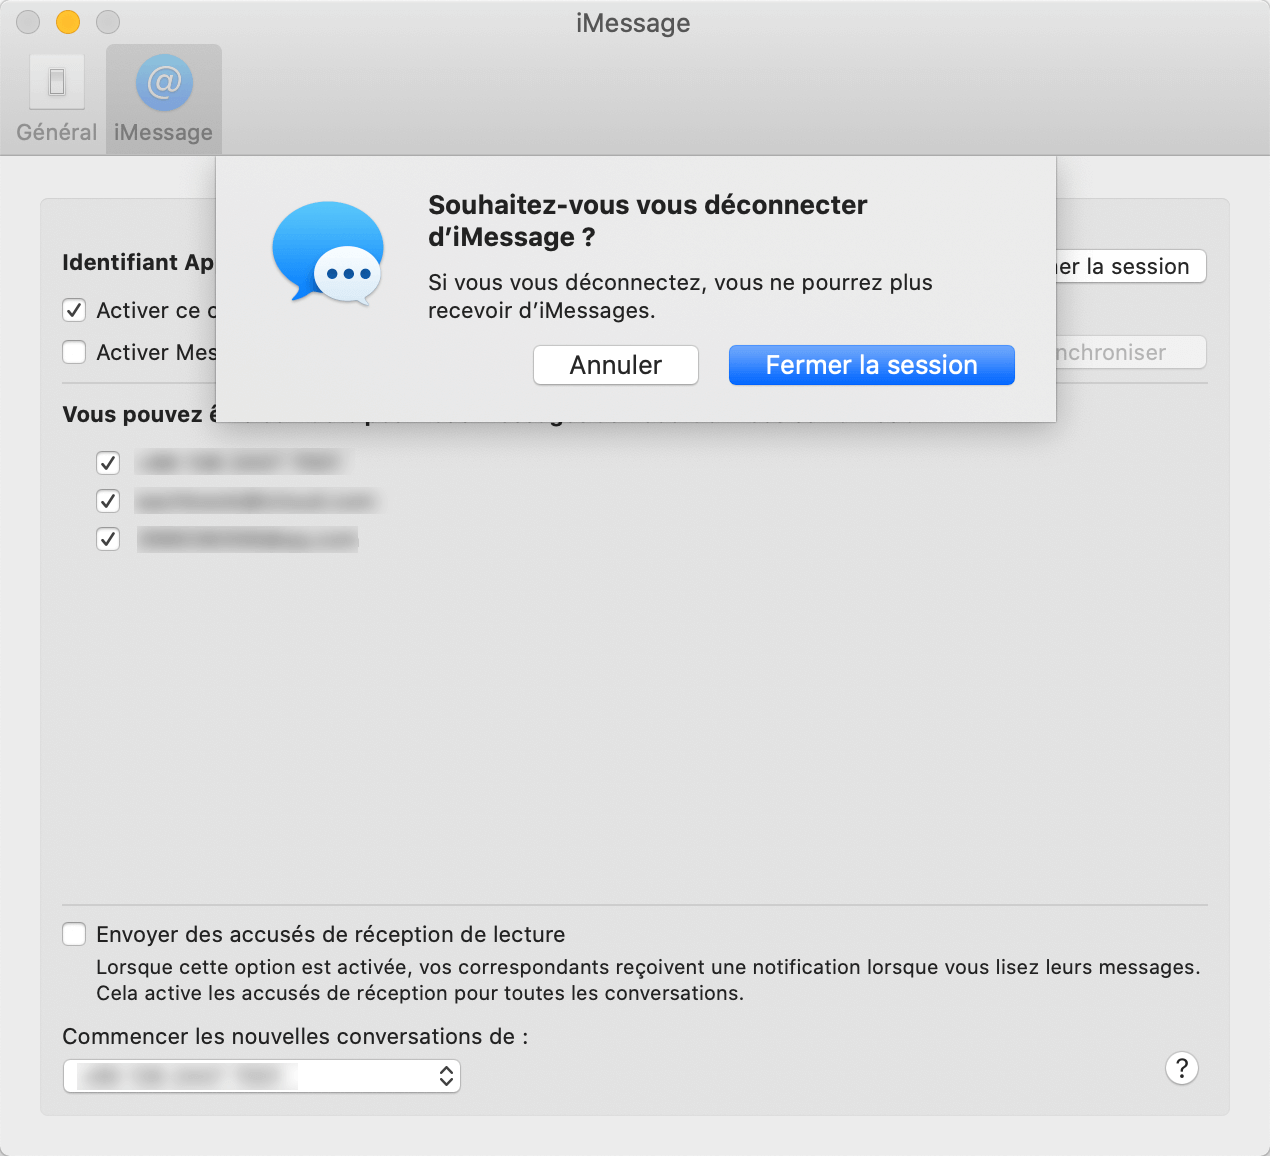Enable 'Envoyer des accusés de réception de lecture'
This screenshot has height=1156, width=1270.
74,934
